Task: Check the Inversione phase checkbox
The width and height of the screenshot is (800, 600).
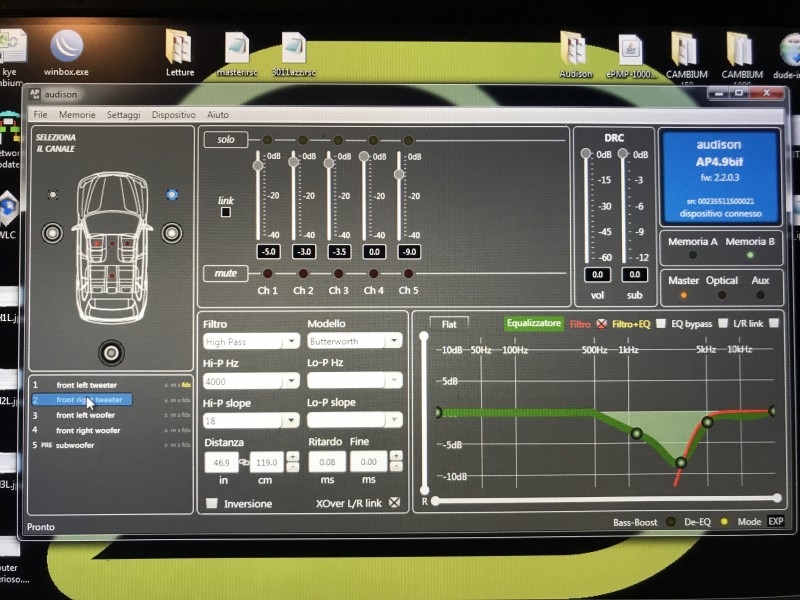Action: (x=212, y=503)
